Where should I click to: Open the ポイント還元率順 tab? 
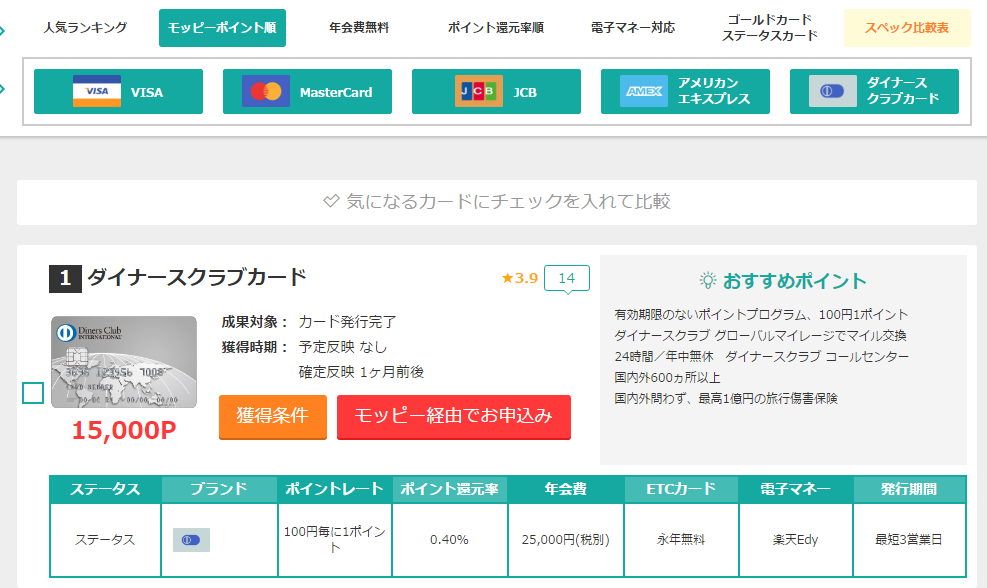tap(495, 28)
